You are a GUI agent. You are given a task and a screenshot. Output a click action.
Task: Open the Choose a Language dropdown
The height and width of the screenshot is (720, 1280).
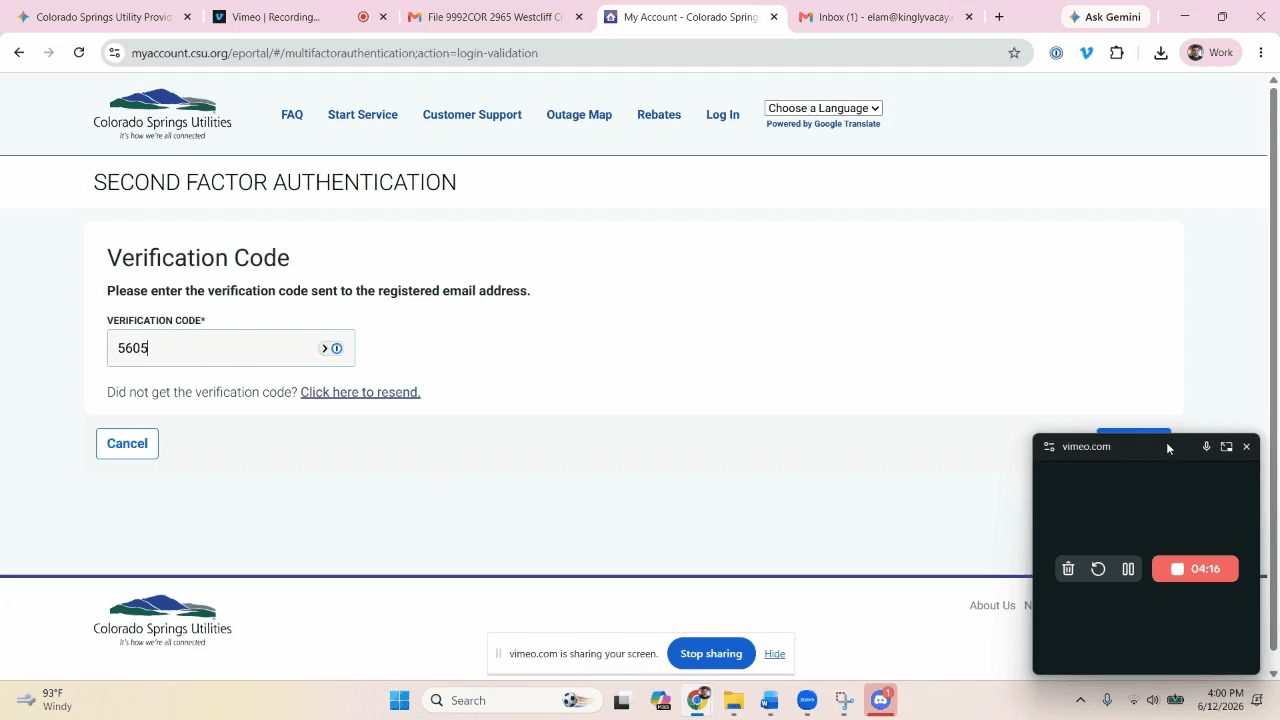(823, 108)
